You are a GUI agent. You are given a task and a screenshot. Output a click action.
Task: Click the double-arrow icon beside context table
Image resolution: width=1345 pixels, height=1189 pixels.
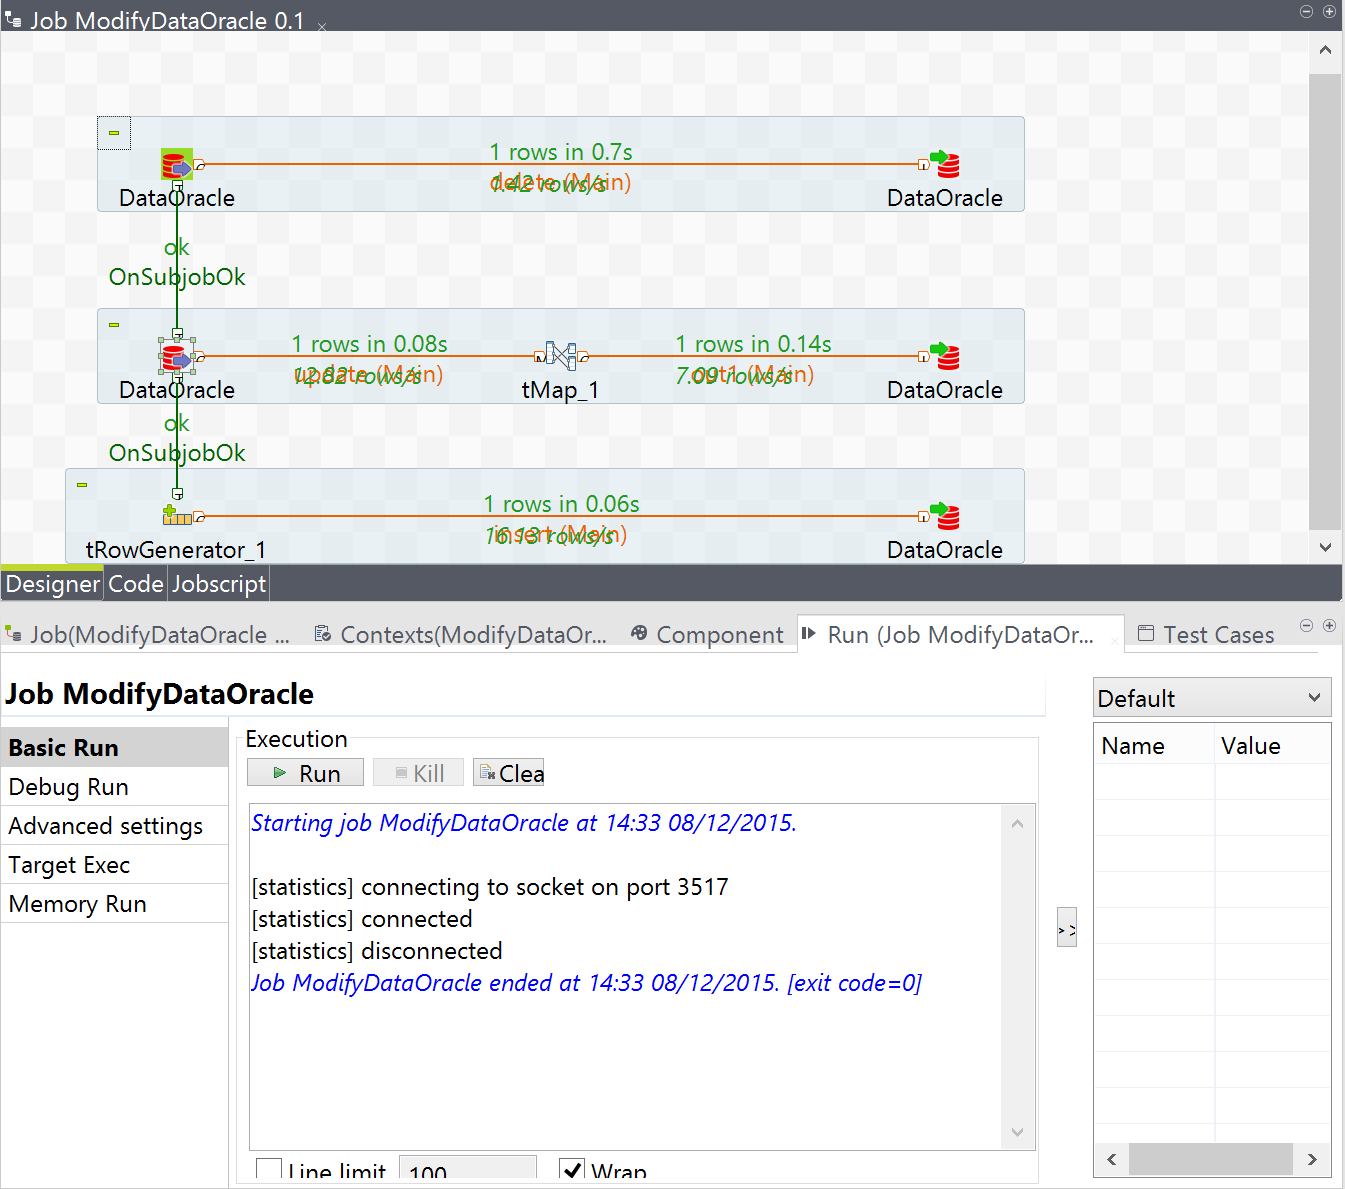[1066, 927]
